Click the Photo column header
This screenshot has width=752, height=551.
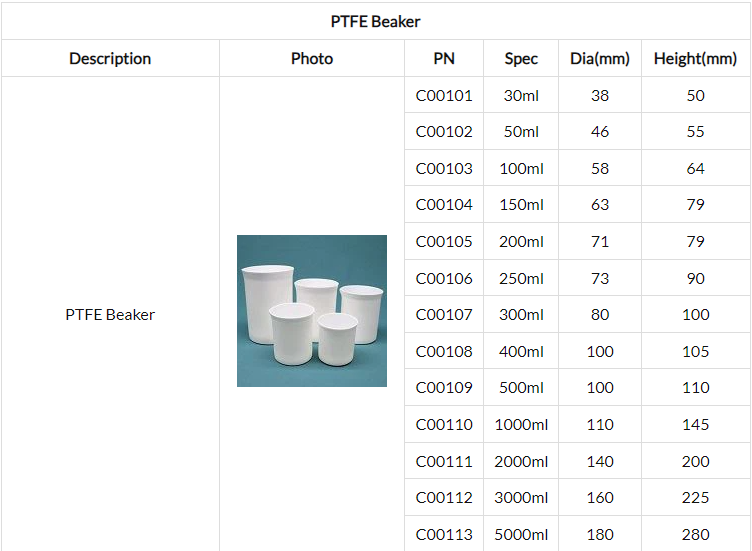point(312,59)
